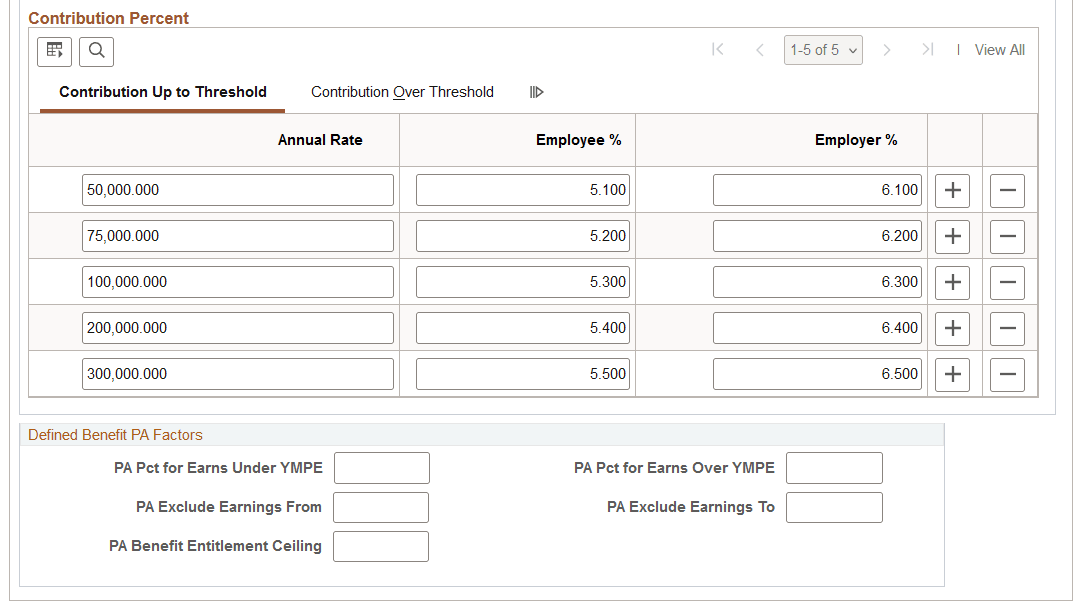Image resolution: width=1085 pixels, height=608 pixels.
Task: Click the previous page arrow icon
Action: click(x=760, y=49)
